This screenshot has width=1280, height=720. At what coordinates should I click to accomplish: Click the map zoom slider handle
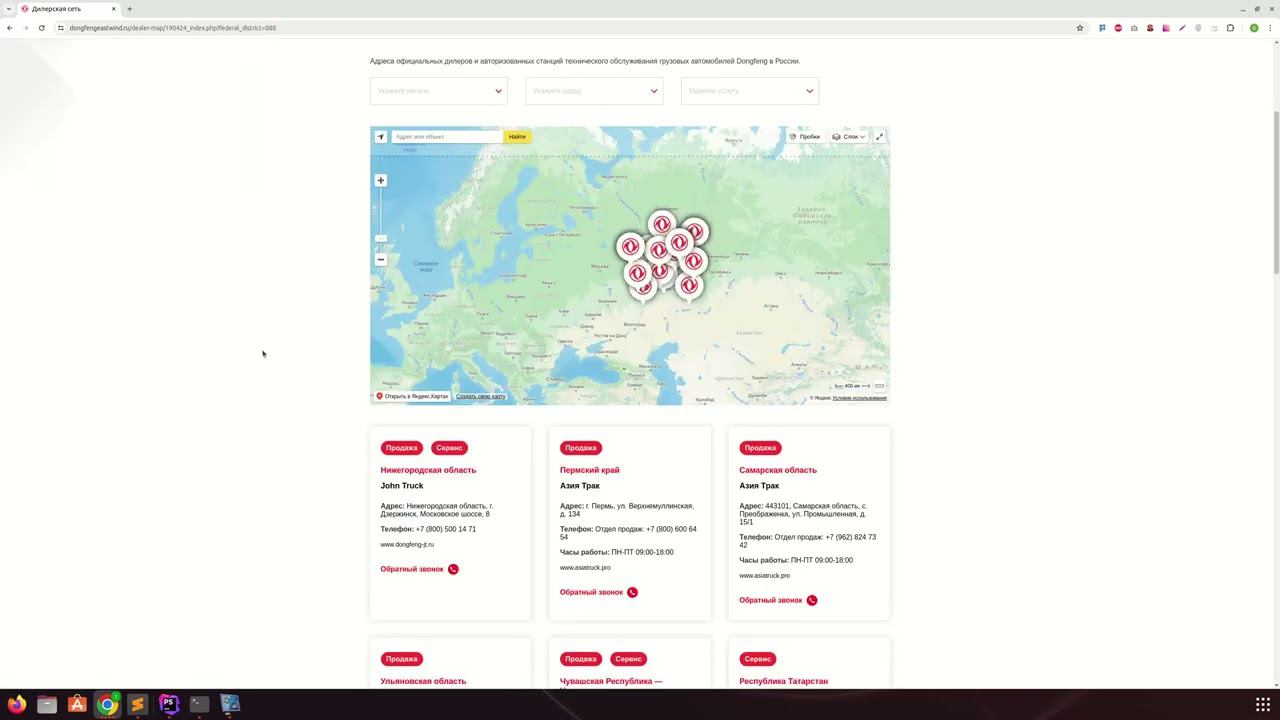click(380, 238)
